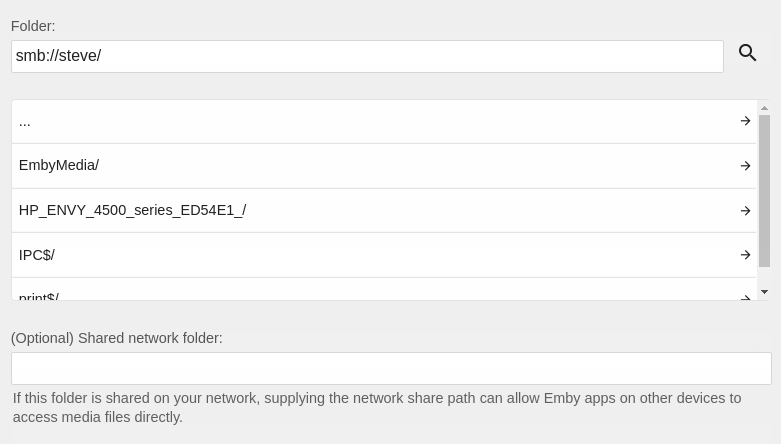Focus the Folder path field showing smb://steve/
The height and width of the screenshot is (444, 781).
(x=366, y=56)
